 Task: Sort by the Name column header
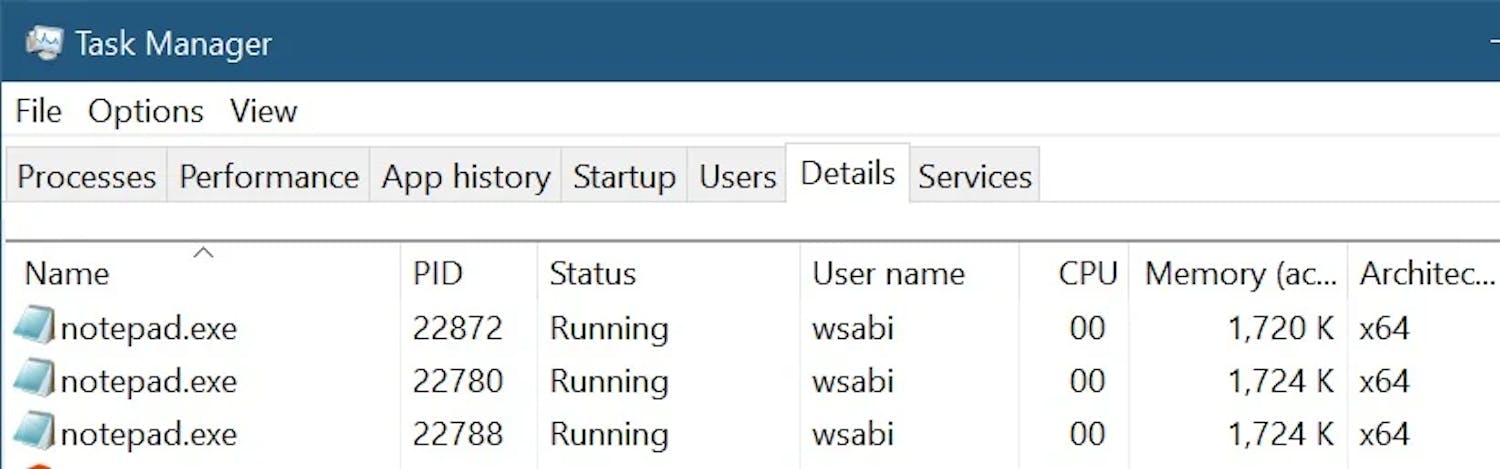coord(202,273)
